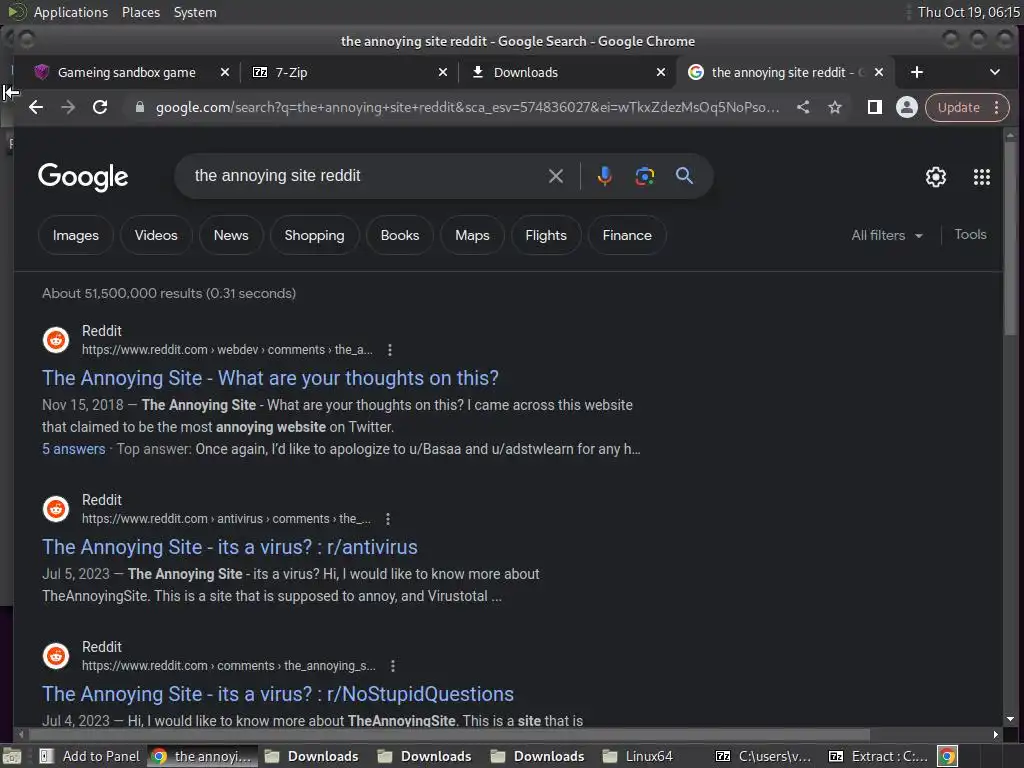The width and height of the screenshot is (1024, 768).
Task: Open the All filters dropdown
Action: click(x=887, y=235)
